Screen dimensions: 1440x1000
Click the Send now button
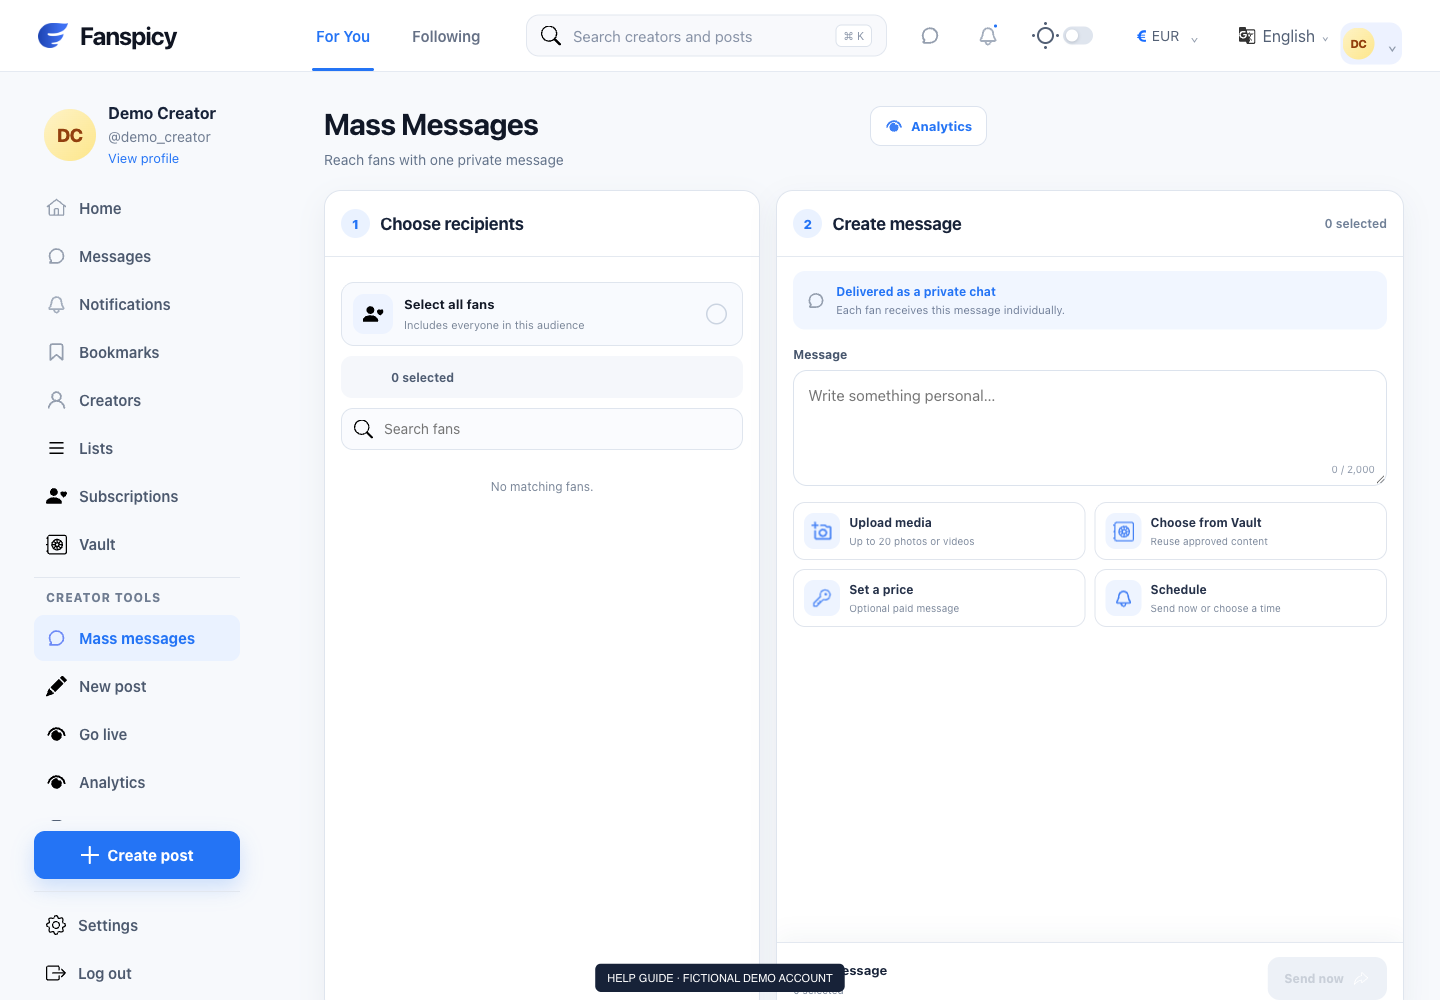point(1327,978)
